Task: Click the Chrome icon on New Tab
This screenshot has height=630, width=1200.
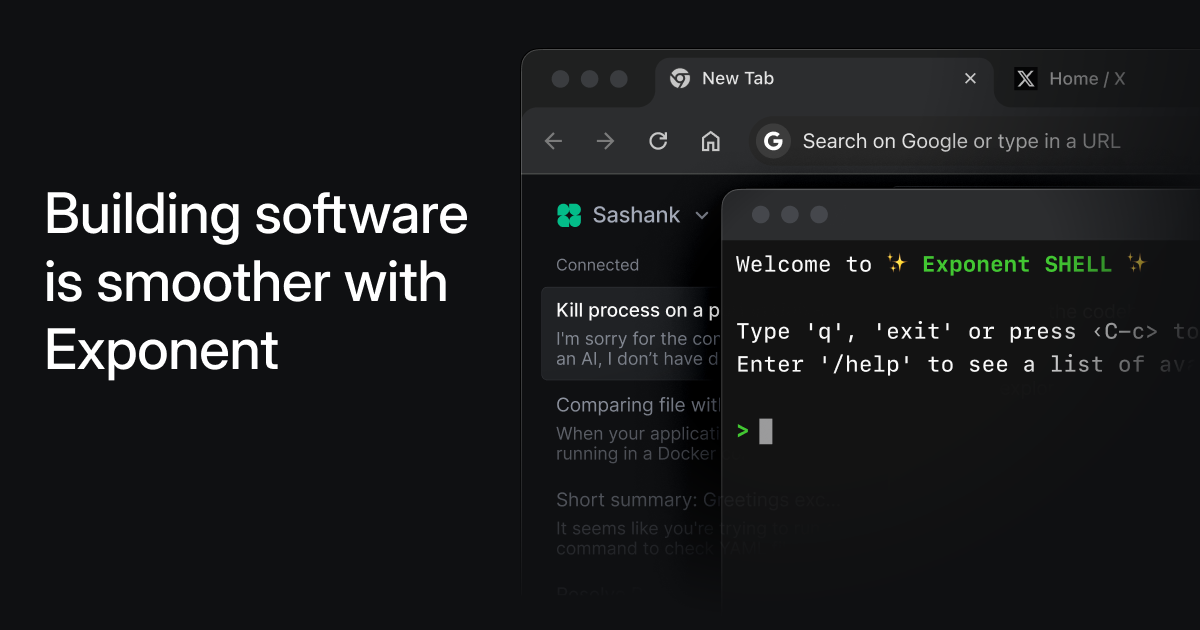Action: tap(680, 78)
